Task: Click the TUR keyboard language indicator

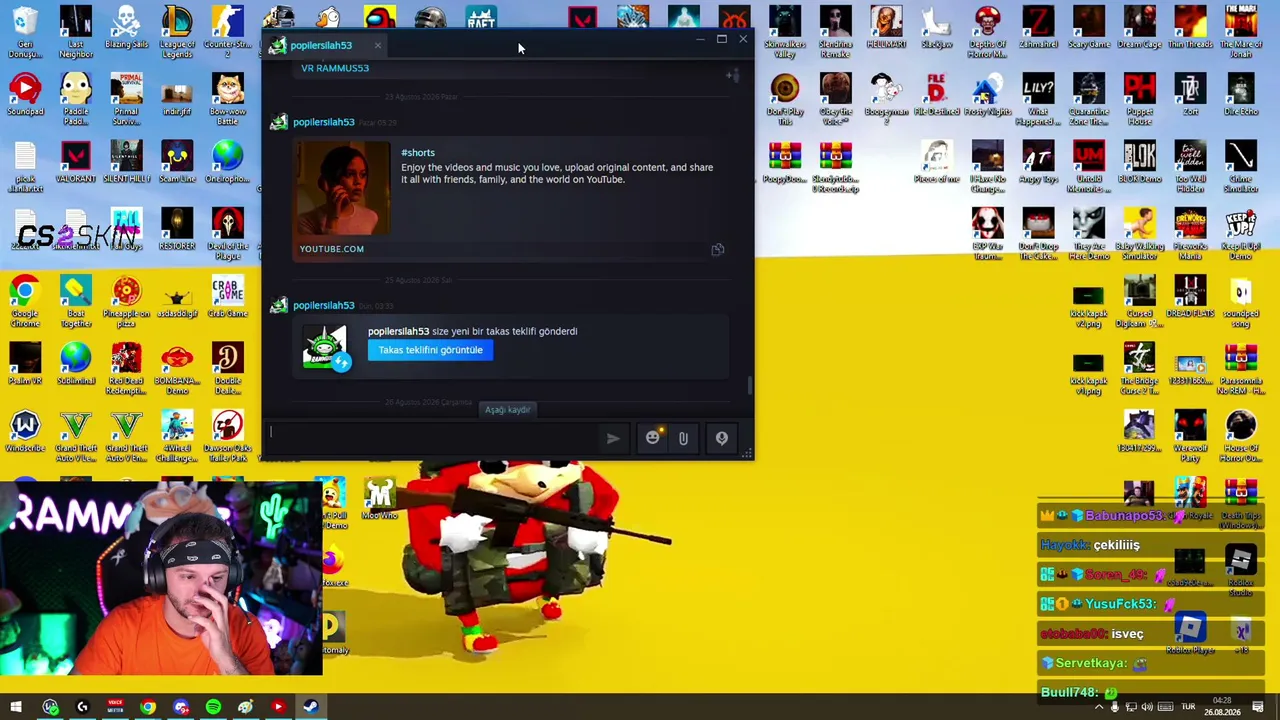Action: (1188, 707)
